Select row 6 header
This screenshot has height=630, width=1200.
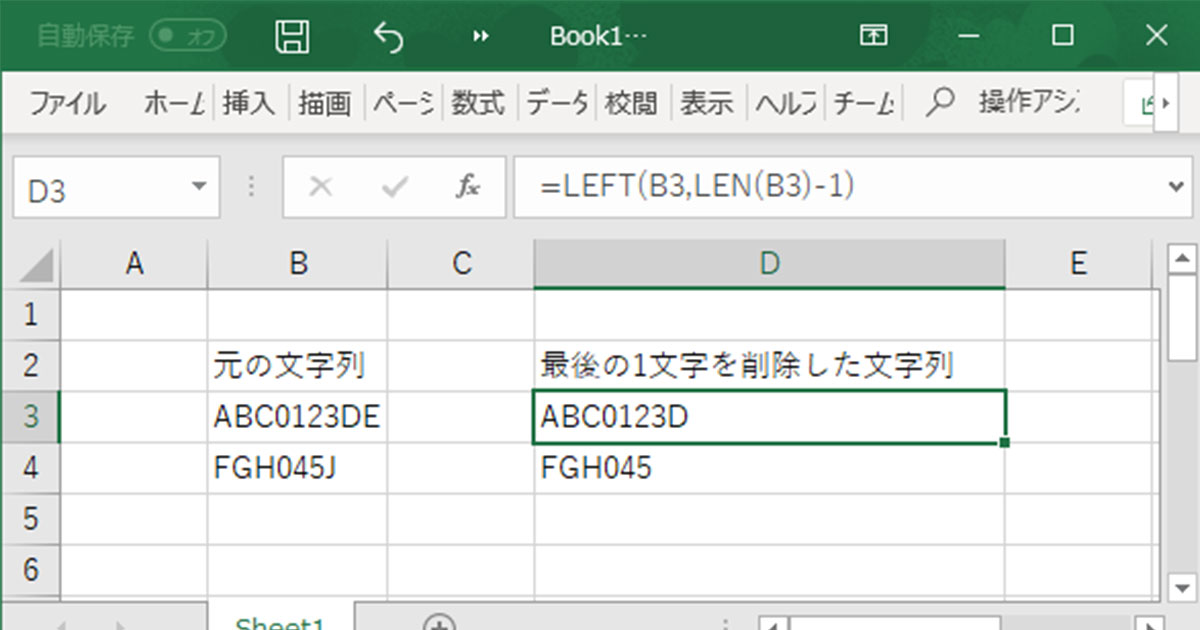(x=30, y=570)
